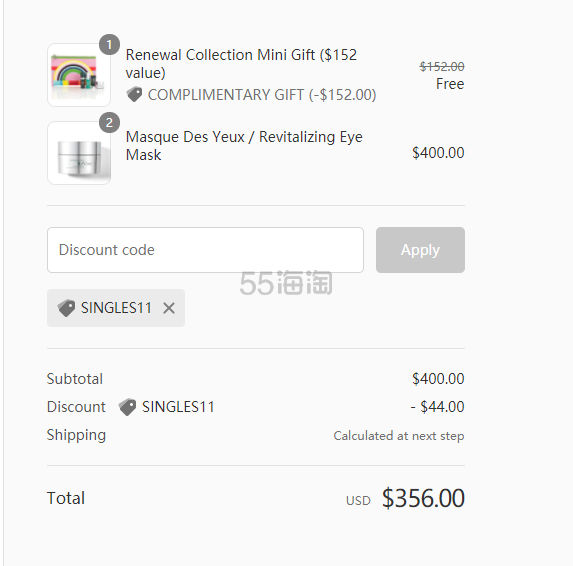Click the Complimentary Gift tag icon
The image size is (573, 566).
134,95
